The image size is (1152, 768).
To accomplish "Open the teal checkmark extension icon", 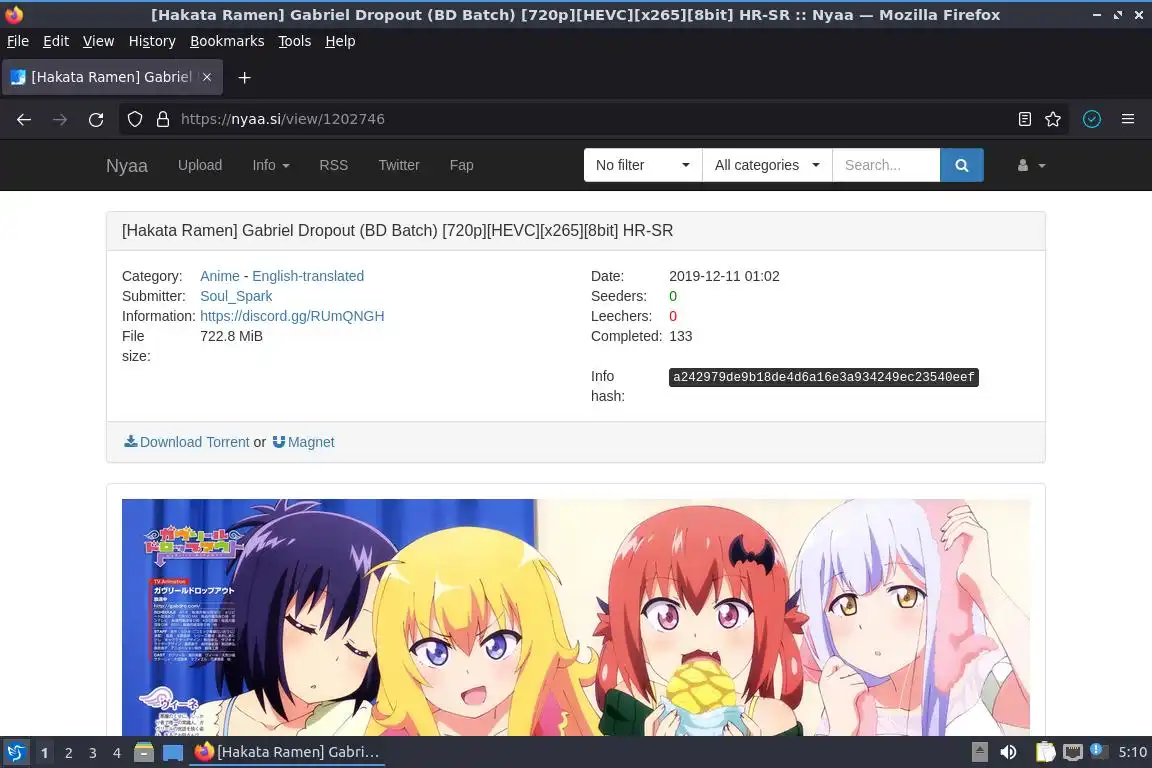I will click(1092, 119).
